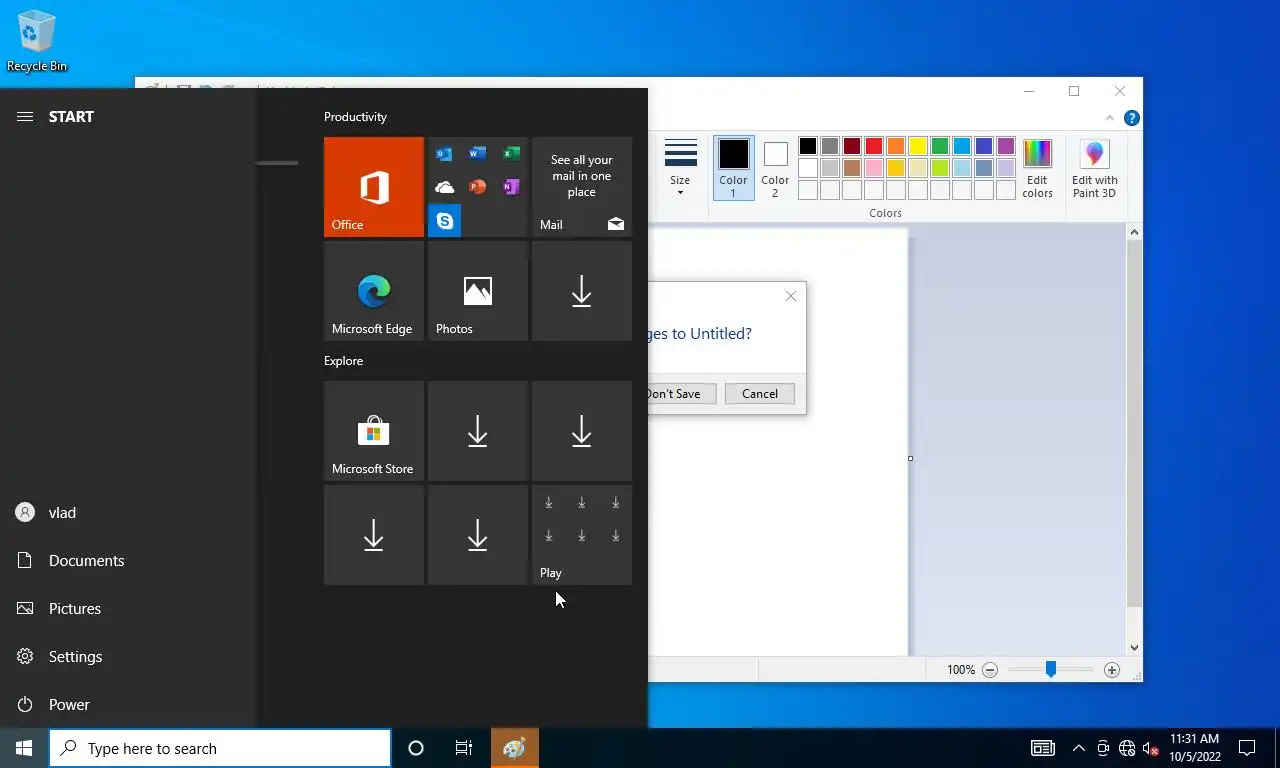This screenshot has width=1280, height=768.
Task: Open Documents from the Start menu
Action: 128,561
